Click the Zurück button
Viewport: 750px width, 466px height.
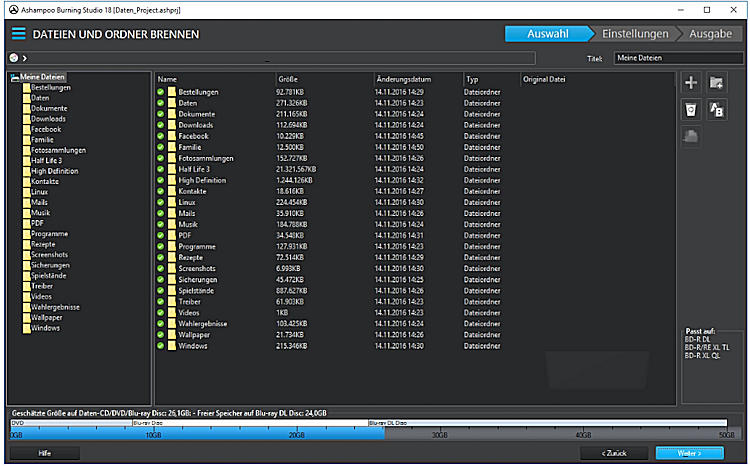614,453
